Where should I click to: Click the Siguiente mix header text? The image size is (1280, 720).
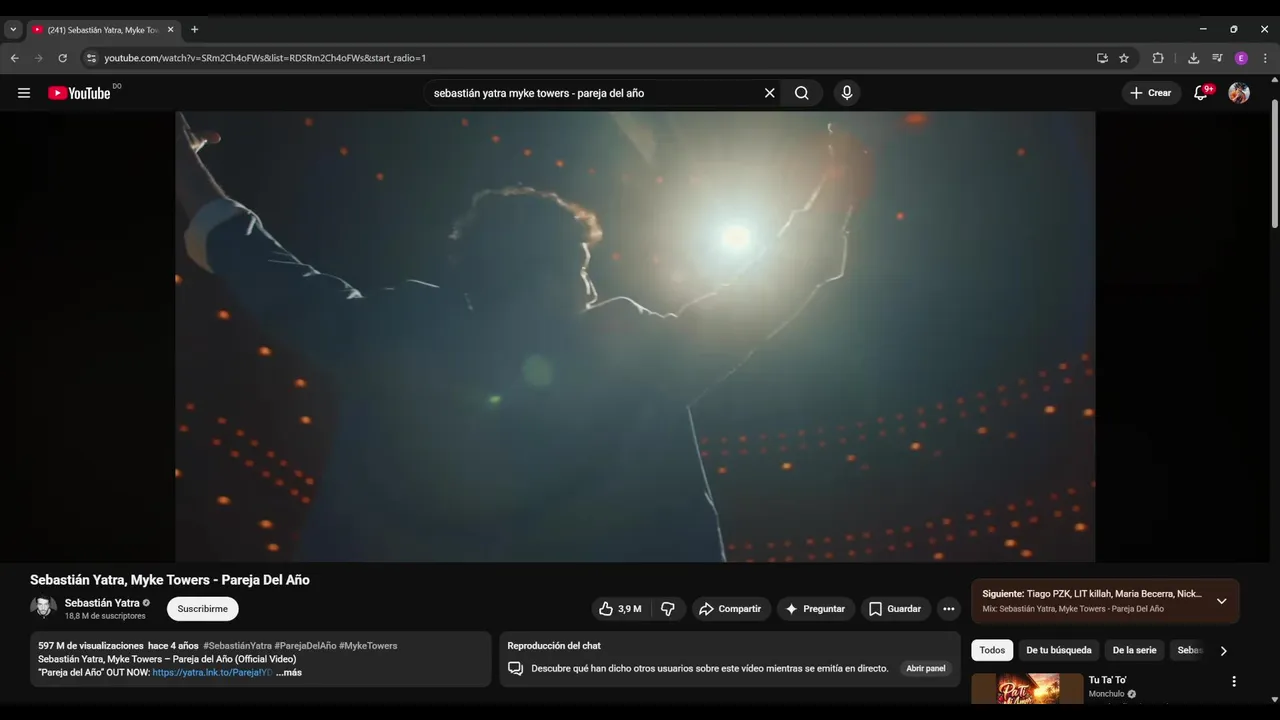(x=1092, y=594)
